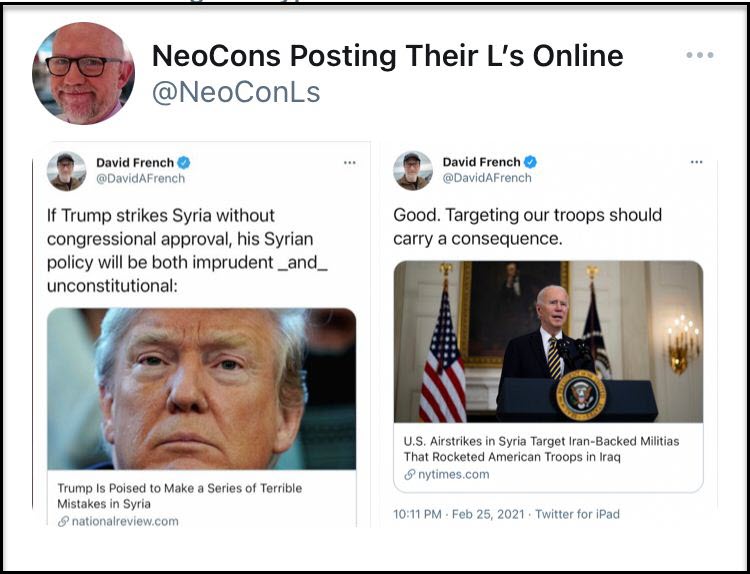The height and width of the screenshot is (574, 750).
Task: Click David French's avatar in the right tweet
Action: tap(413, 171)
